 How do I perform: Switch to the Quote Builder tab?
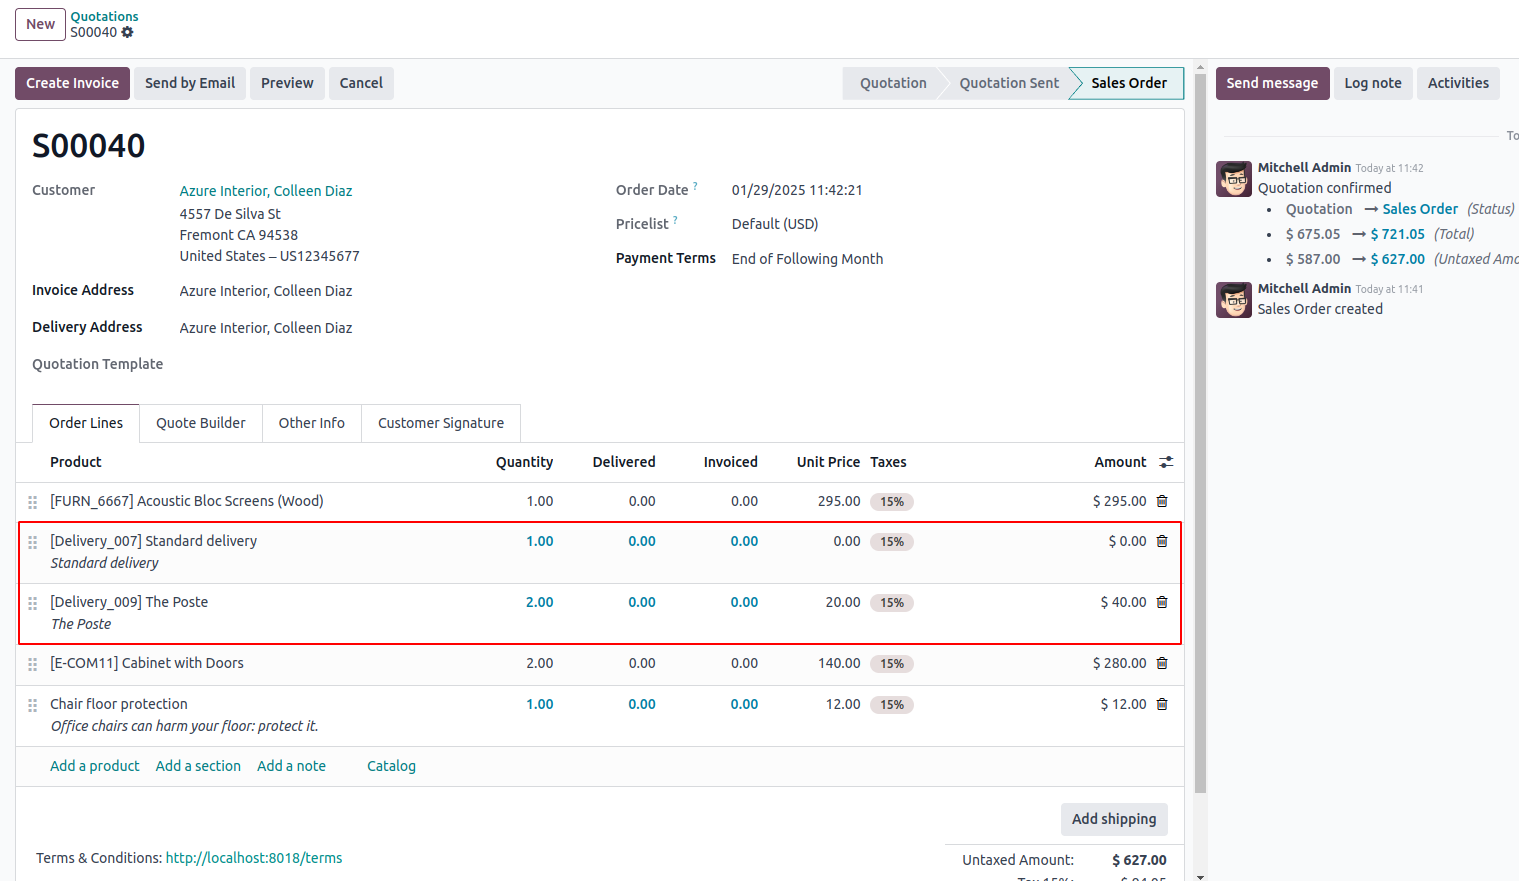point(200,423)
